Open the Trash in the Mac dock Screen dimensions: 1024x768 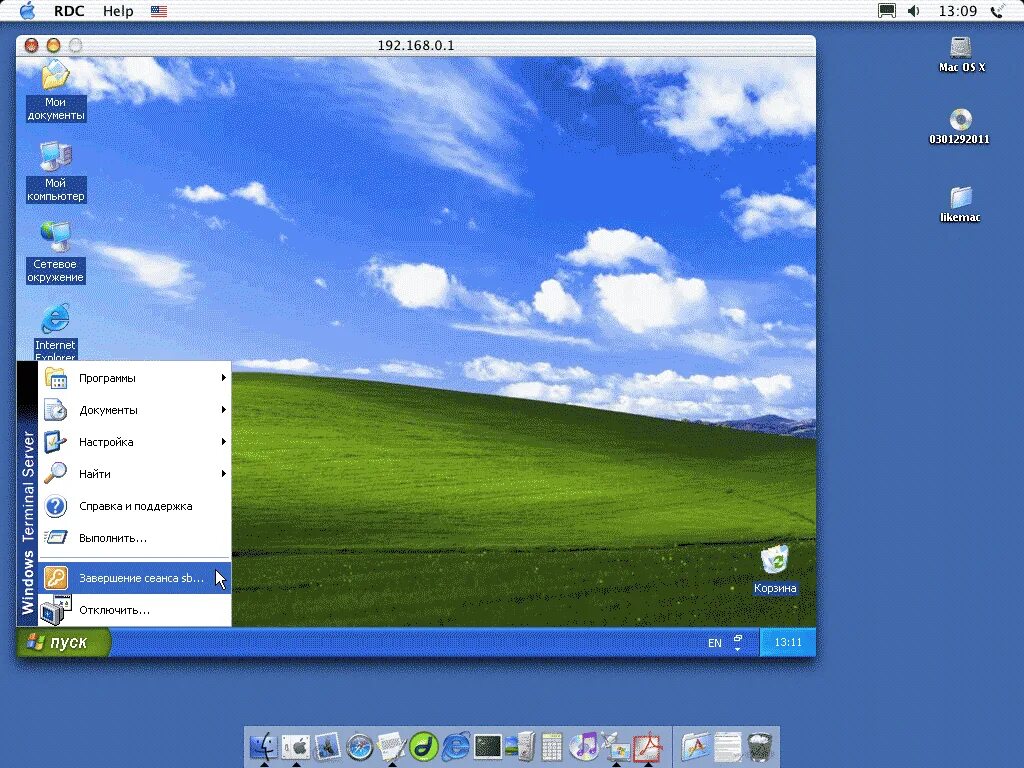(x=759, y=745)
